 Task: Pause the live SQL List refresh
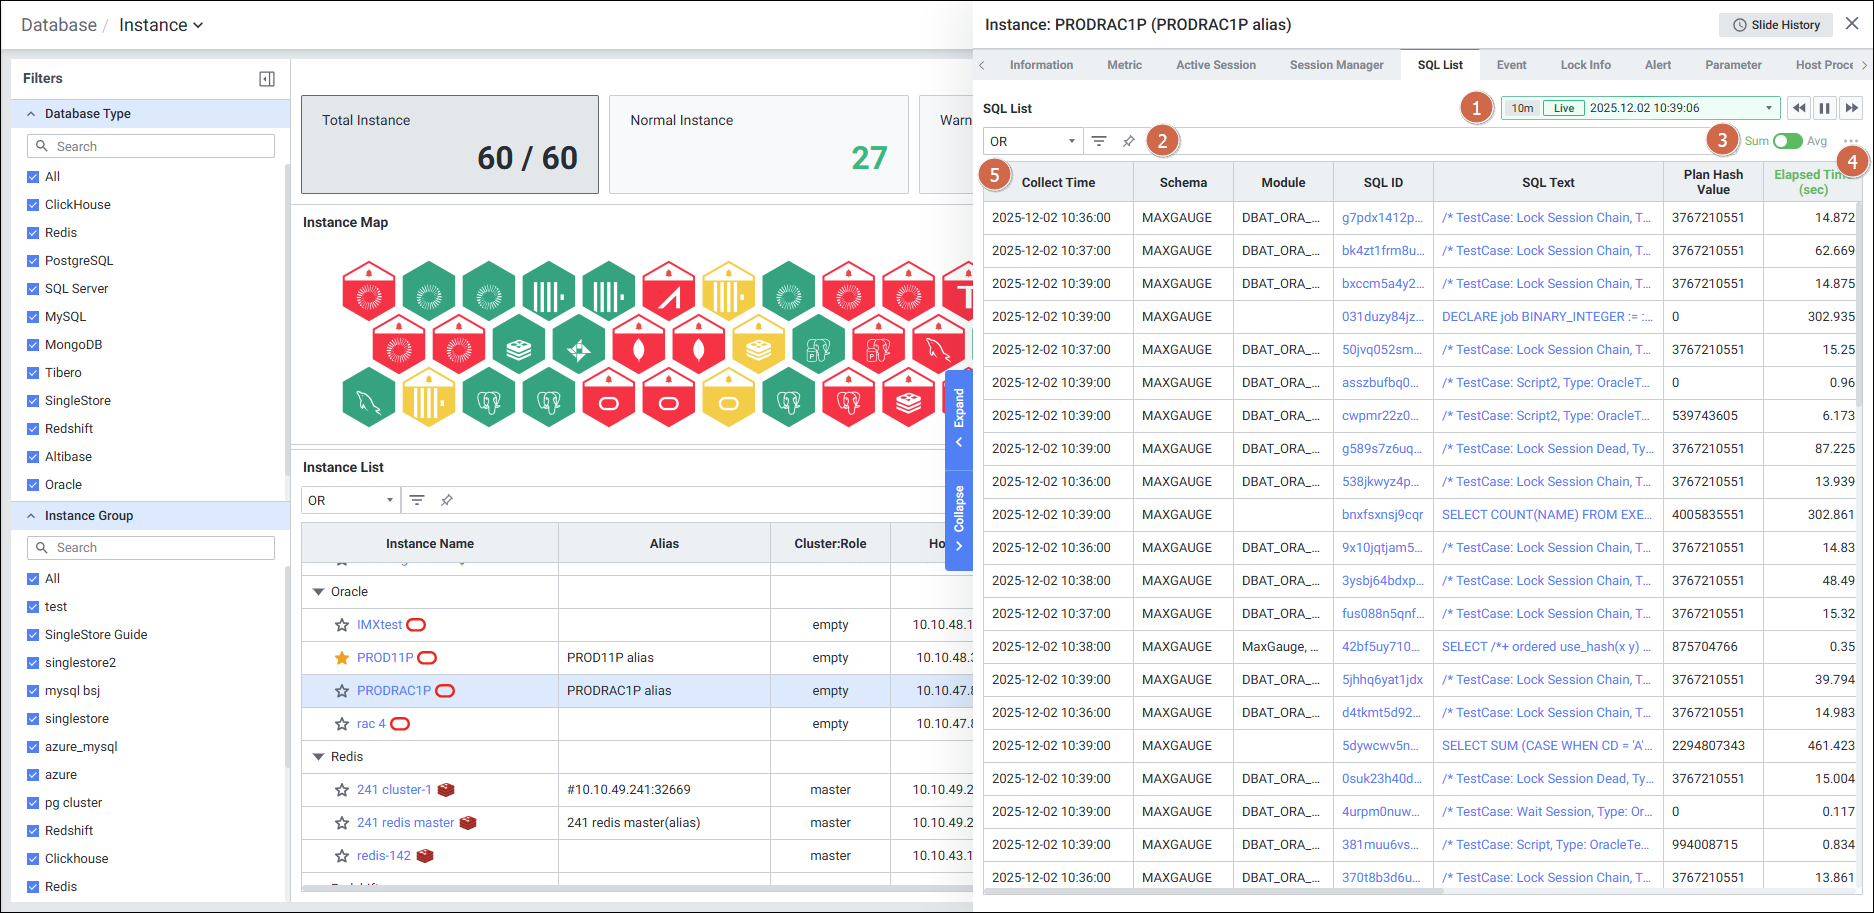1825,108
